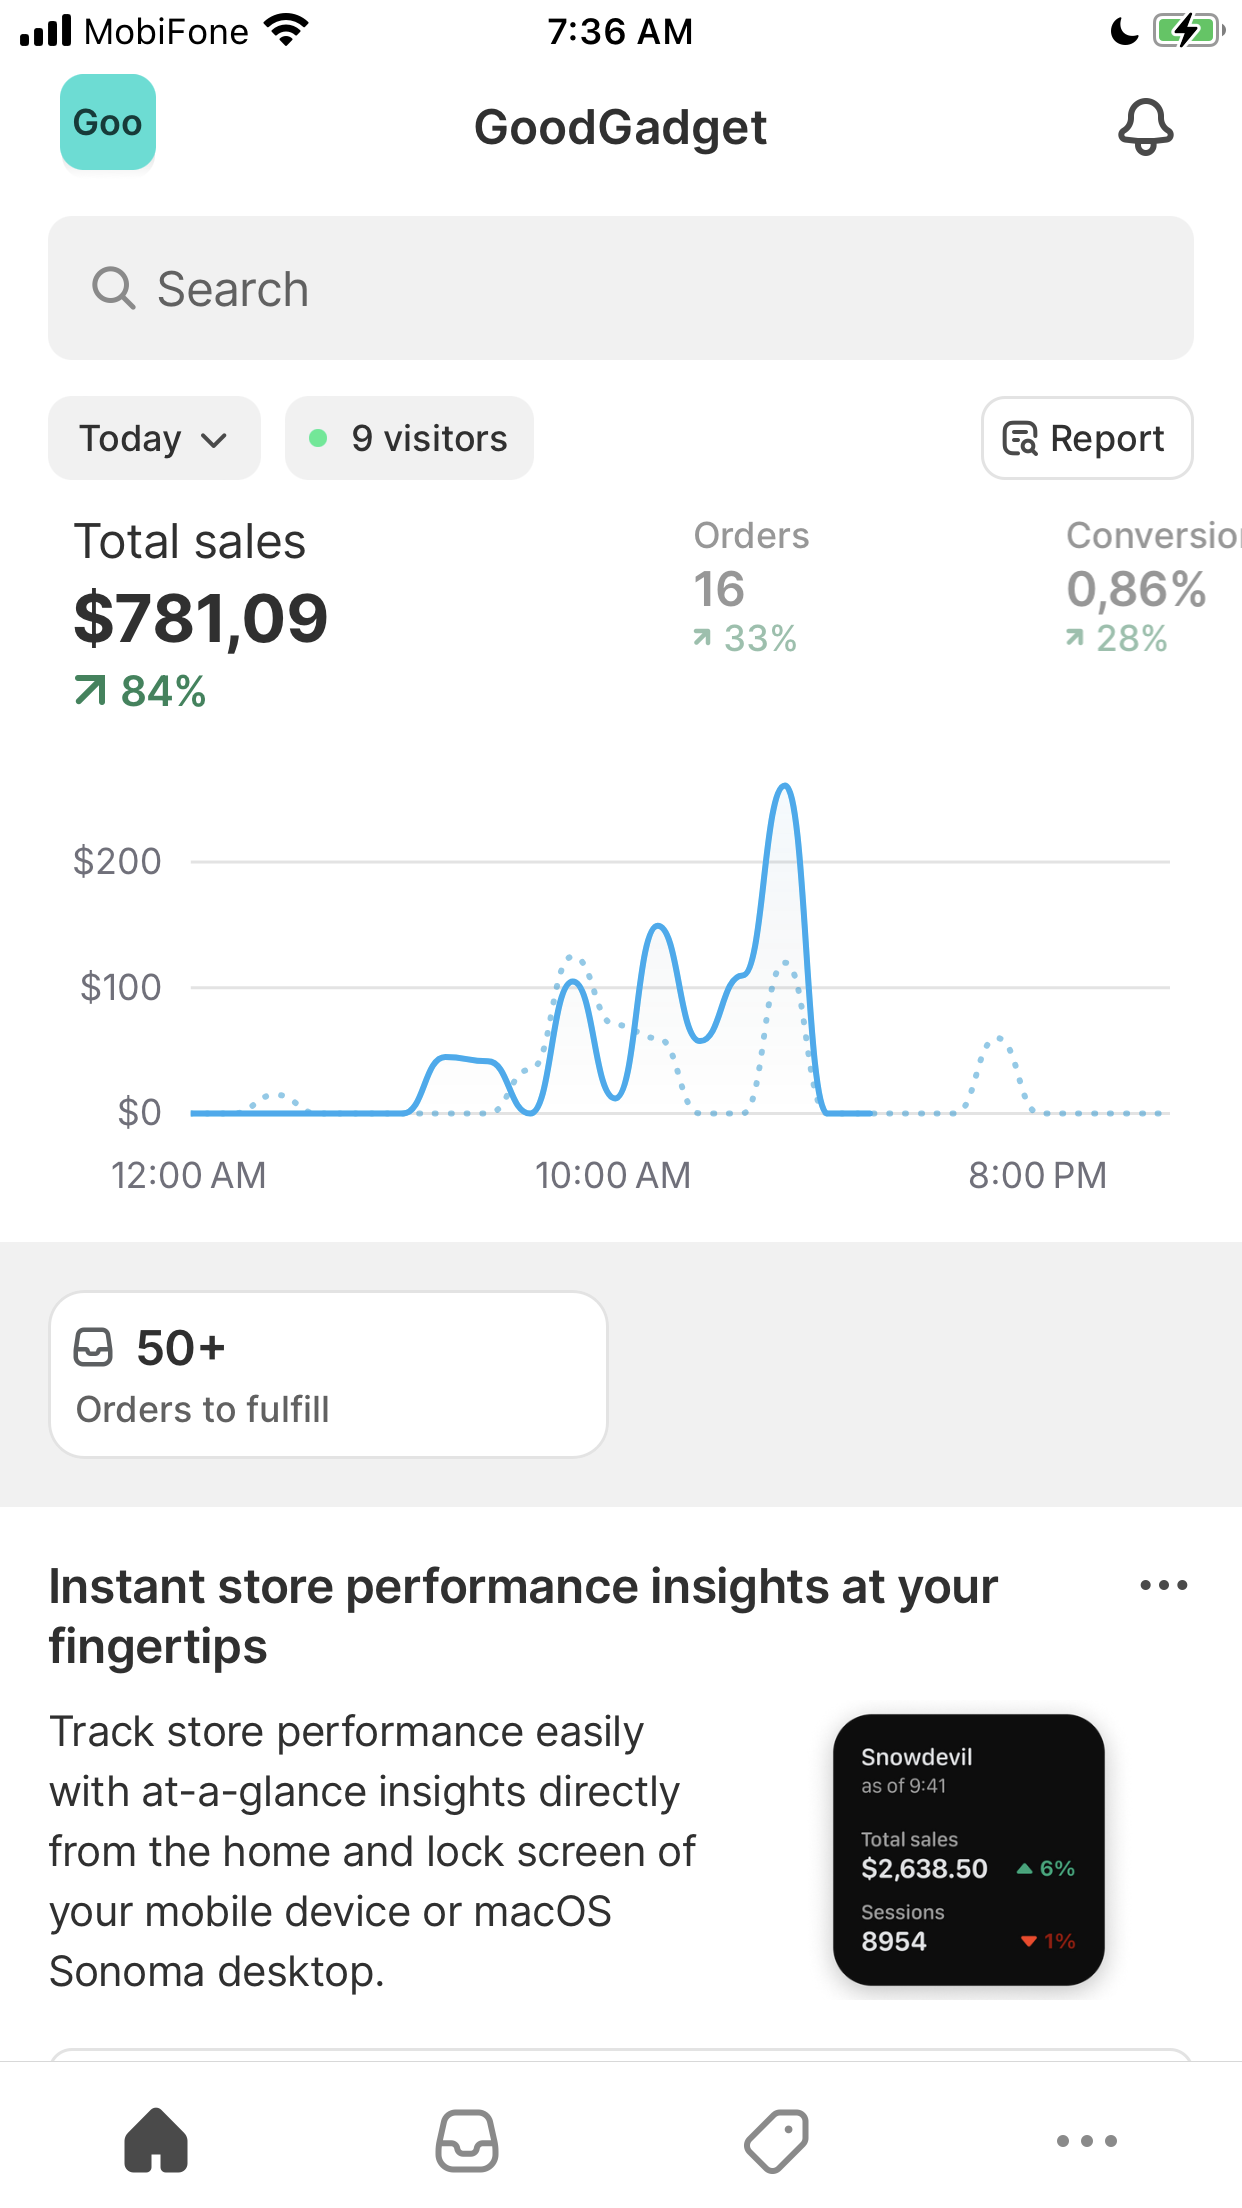Tap the Goo store avatar
1242x2208 pixels.
(x=108, y=122)
